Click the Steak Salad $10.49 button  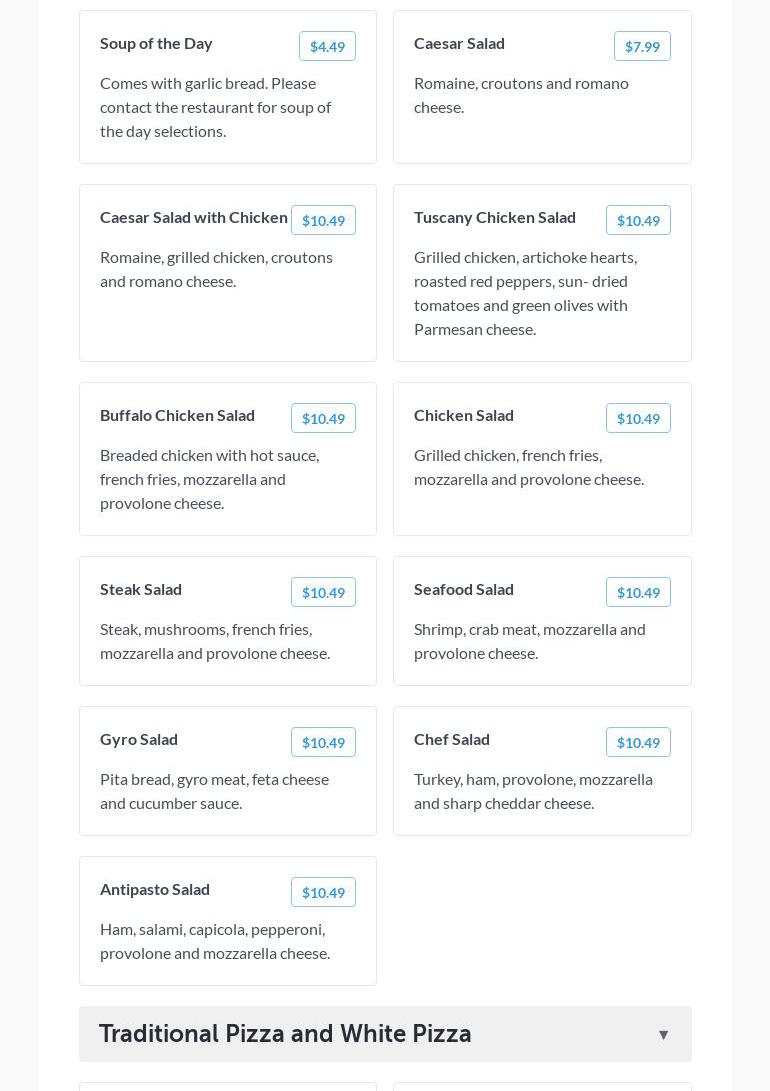pyautogui.click(x=323, y=592)
